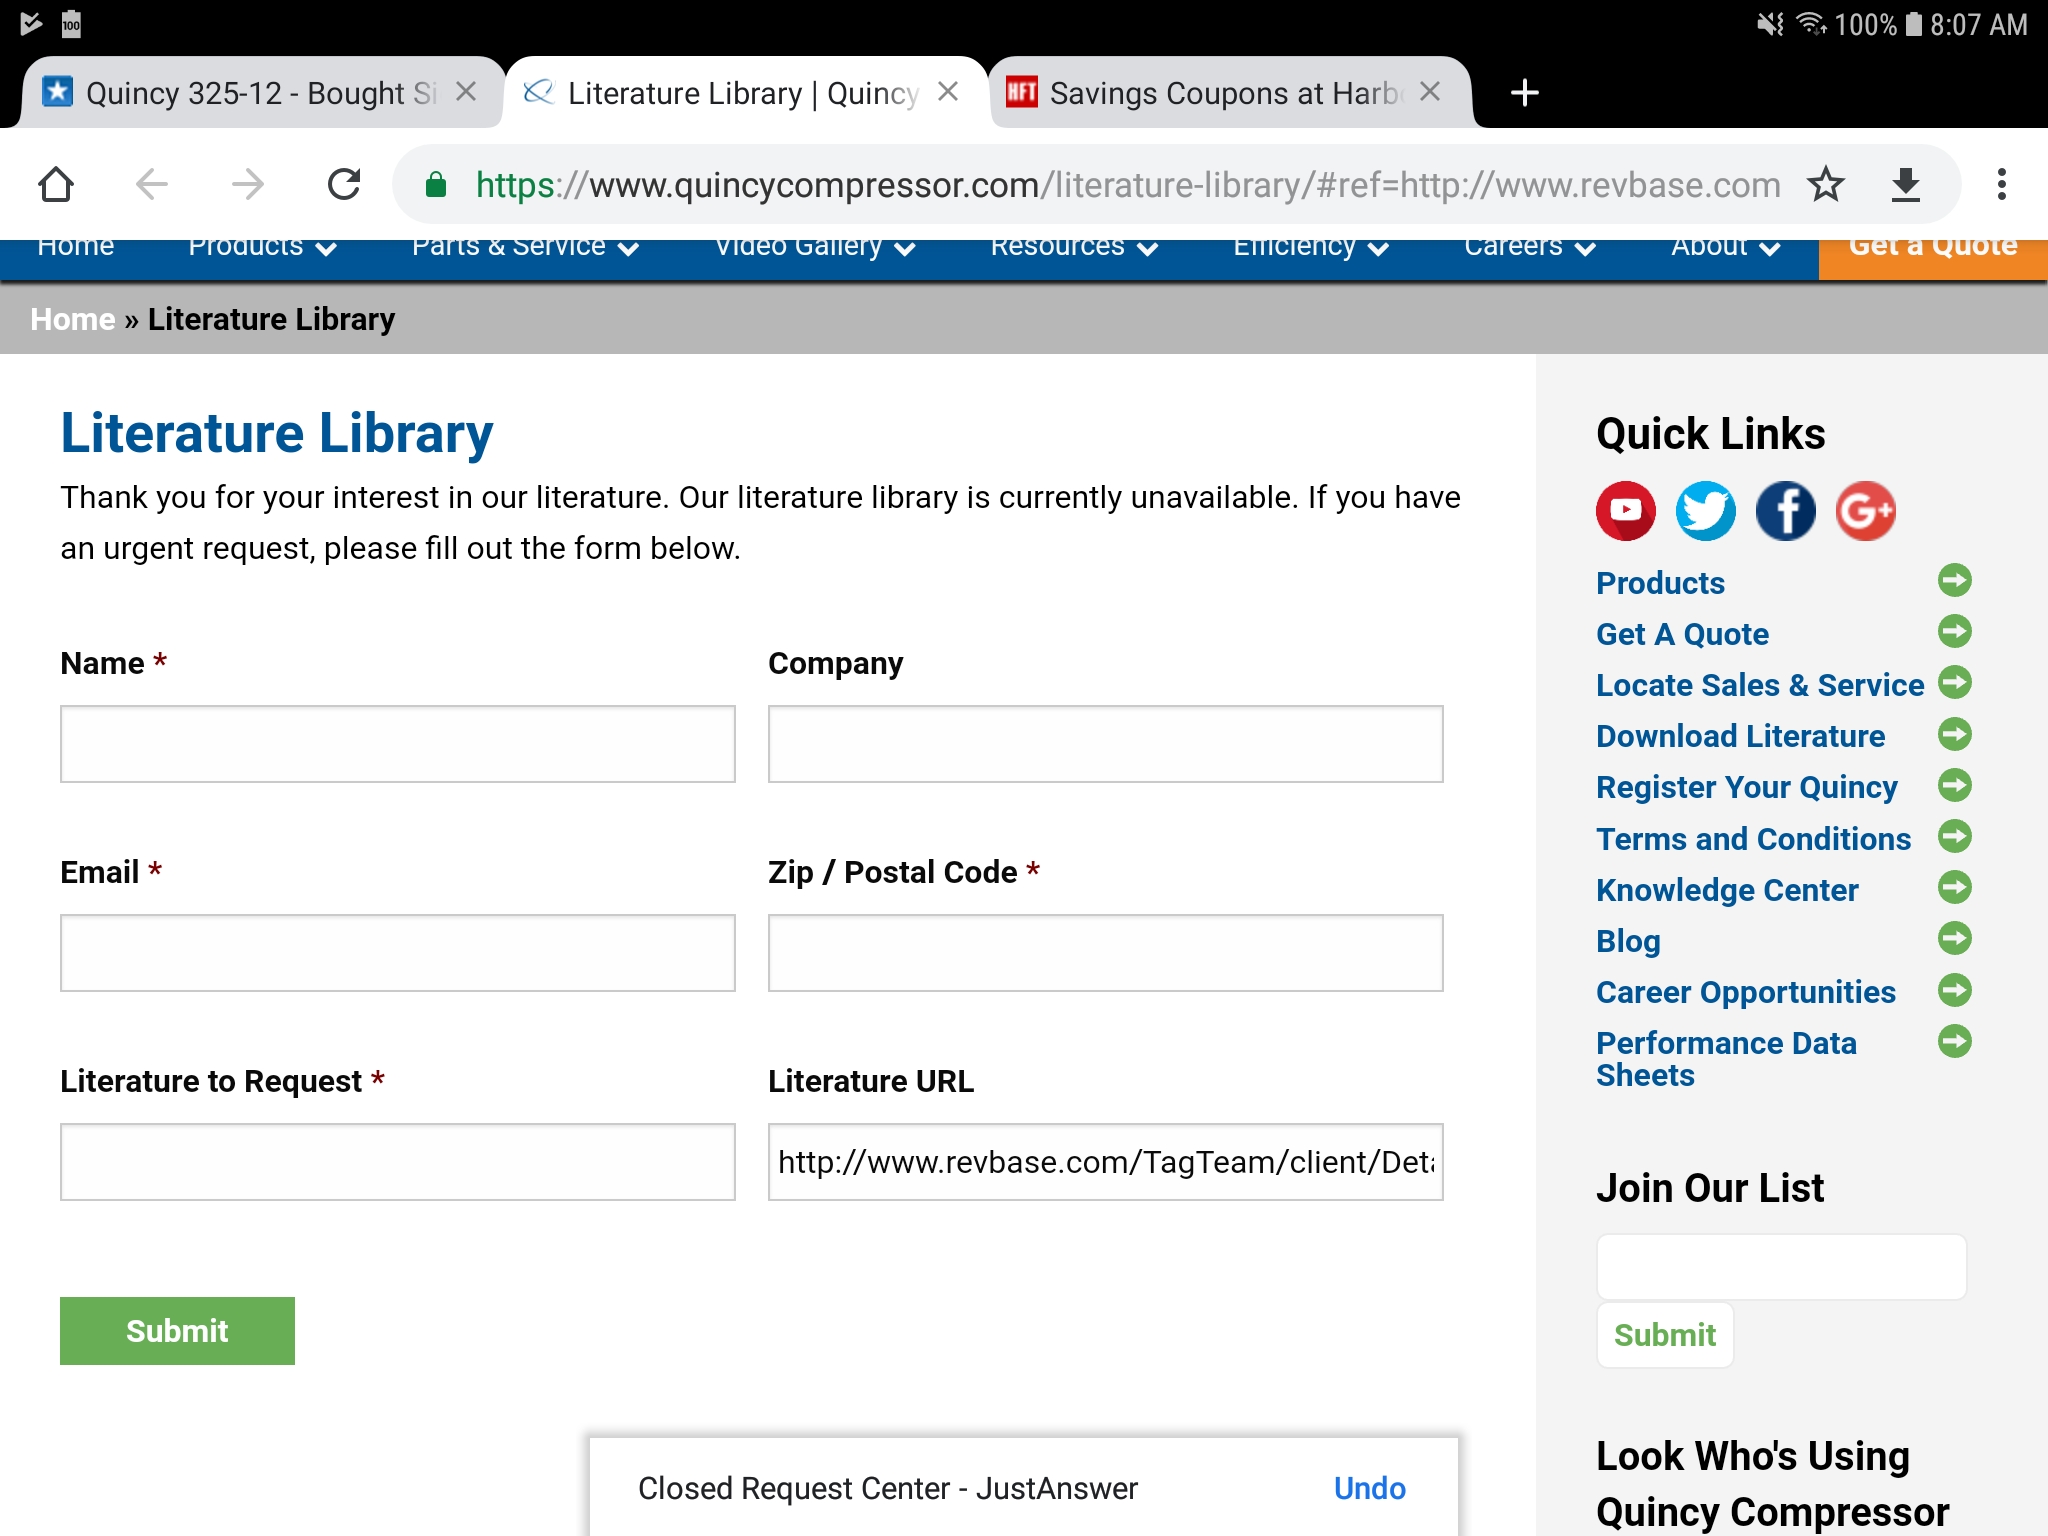2048x1536 pixels.
Task: Focus the Email input field
Action: pyautogui.click(x=398, y=953)
